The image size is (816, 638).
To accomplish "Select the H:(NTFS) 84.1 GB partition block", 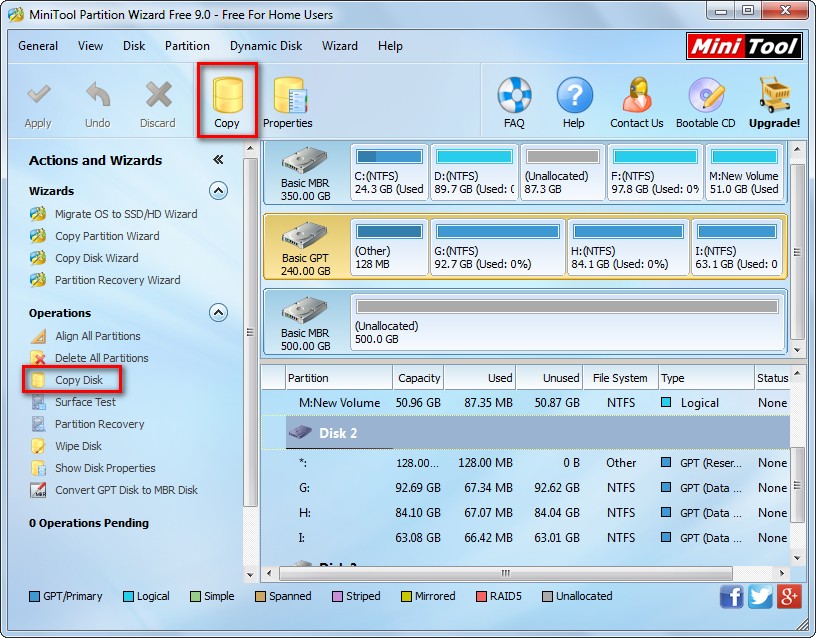I will pos(628,247).
